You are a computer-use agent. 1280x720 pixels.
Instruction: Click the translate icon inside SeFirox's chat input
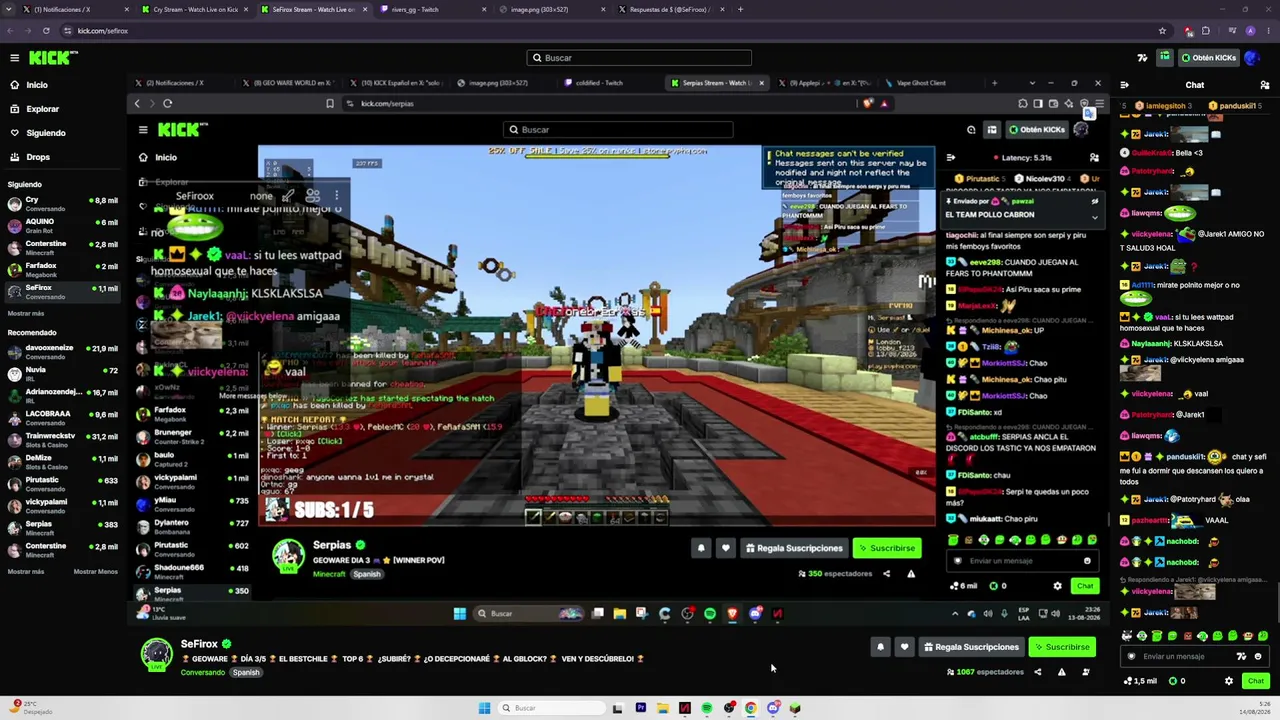(x=1241, y=657)
